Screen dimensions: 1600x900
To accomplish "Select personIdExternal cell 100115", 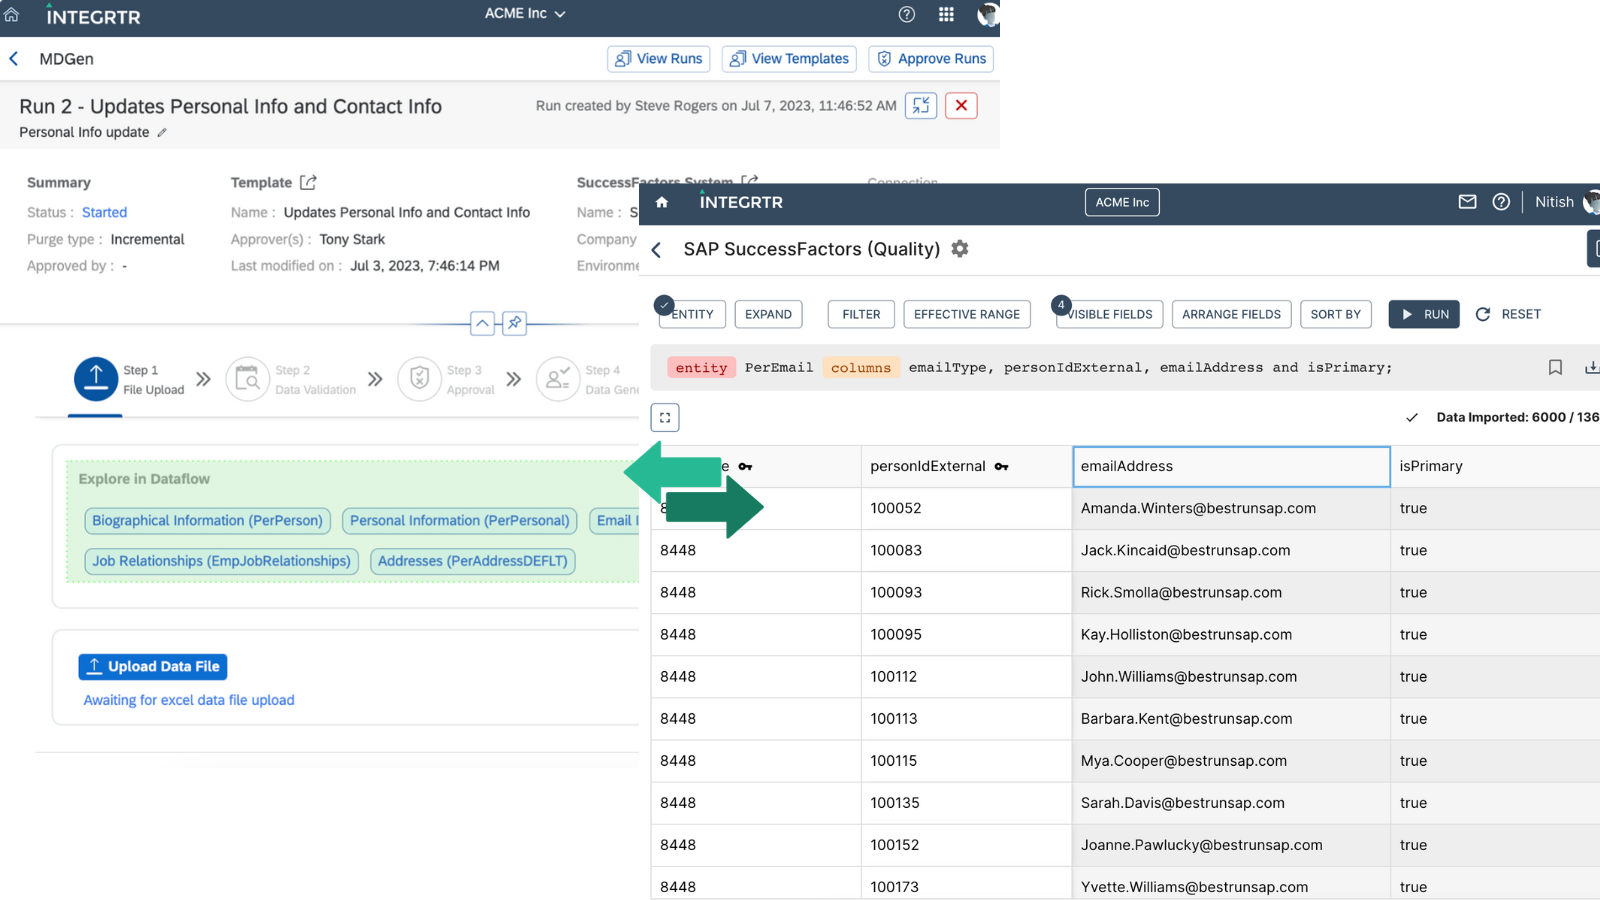I will (966, 761).
